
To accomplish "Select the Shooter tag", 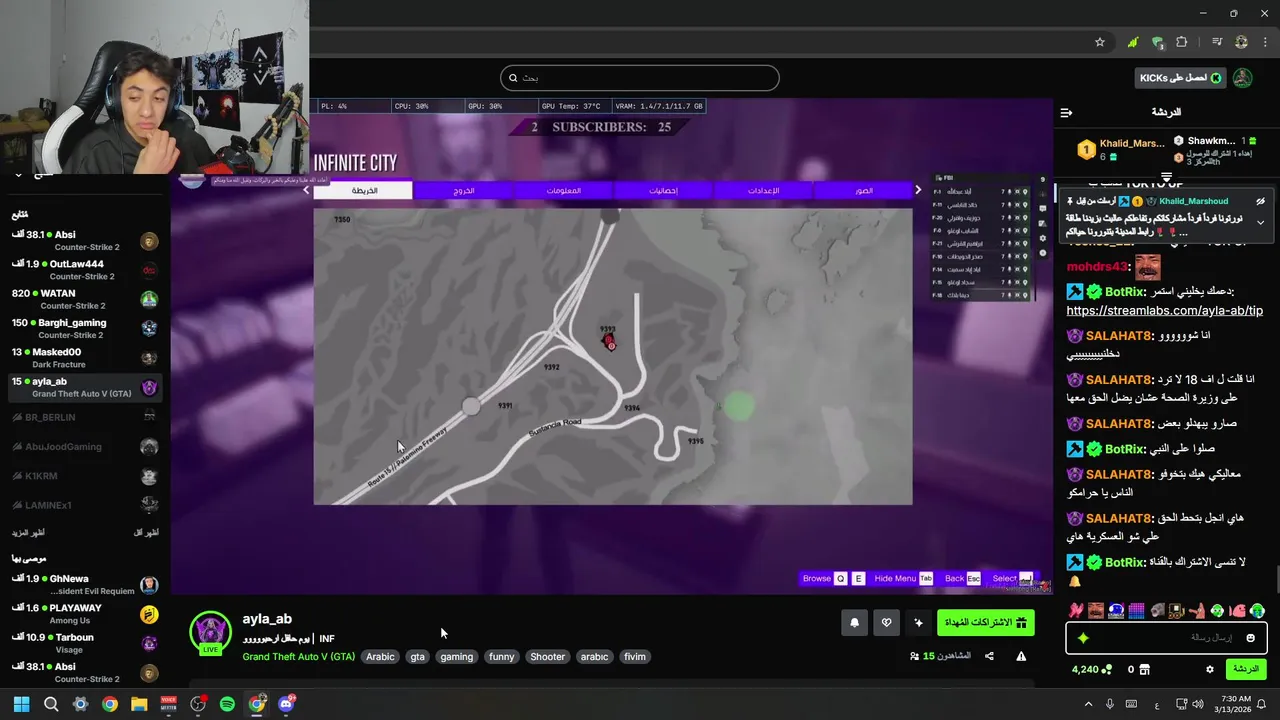I will [547, 657].
